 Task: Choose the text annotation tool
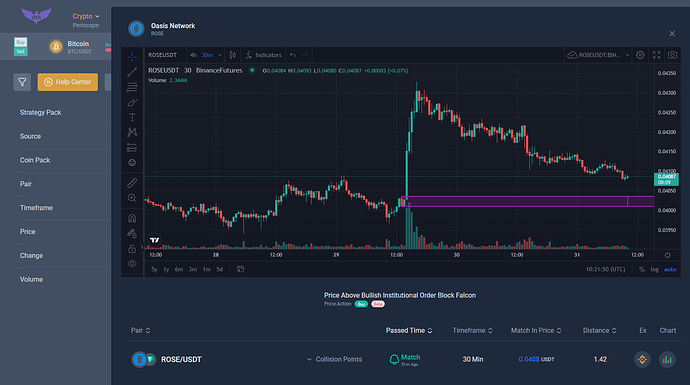click(x=132, y=117)
